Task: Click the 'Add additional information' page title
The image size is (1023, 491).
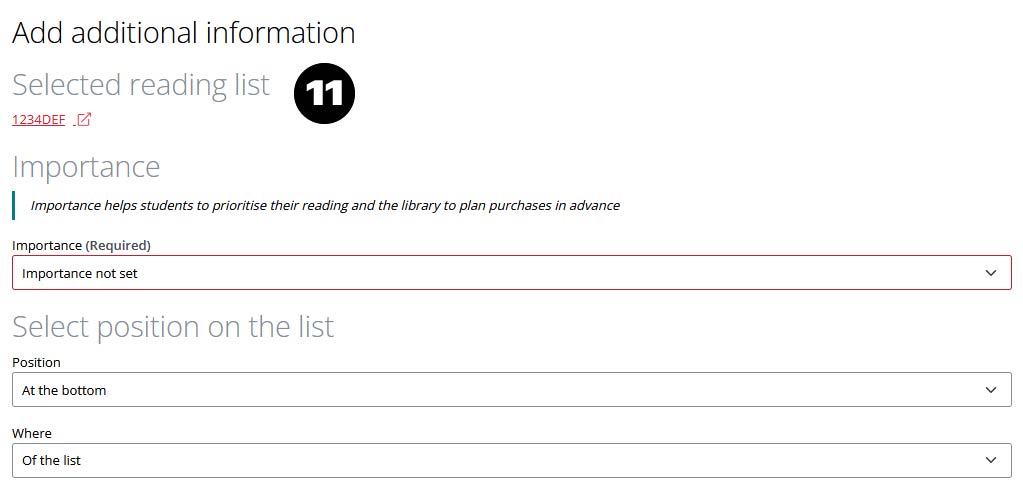Action: click(x=184, y=33)
